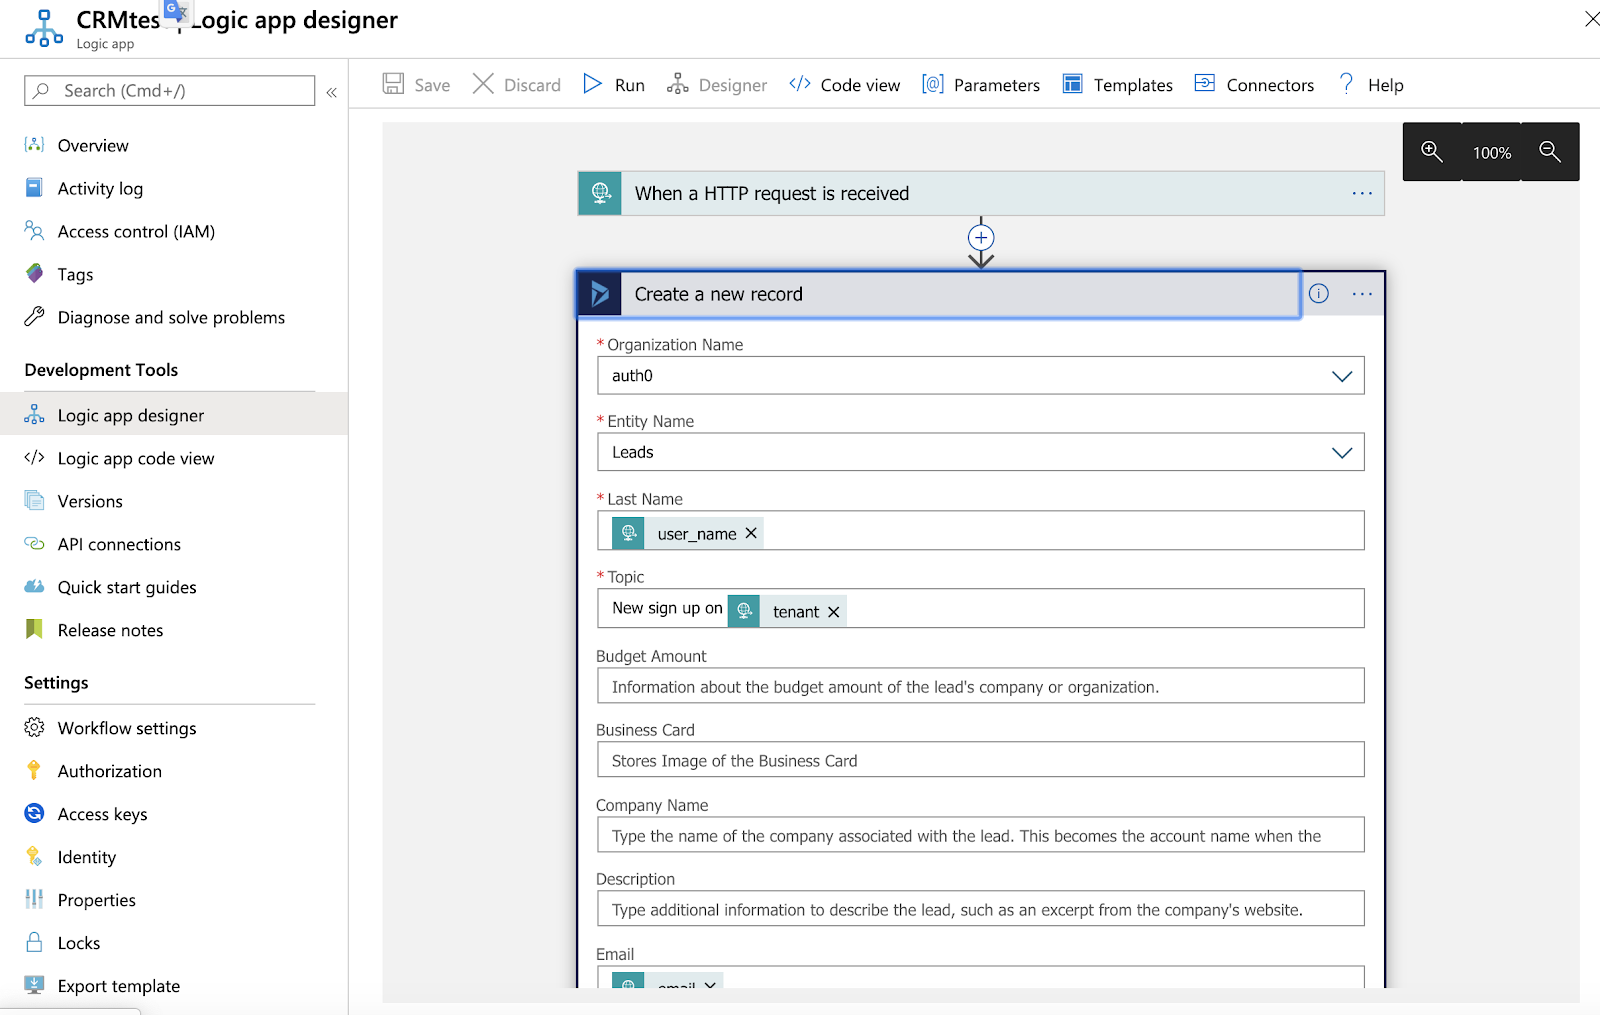The width and height of the screenshot is (1600, 1015).
Task: Open the Parameters icon
Action: [x=933, y=84]
